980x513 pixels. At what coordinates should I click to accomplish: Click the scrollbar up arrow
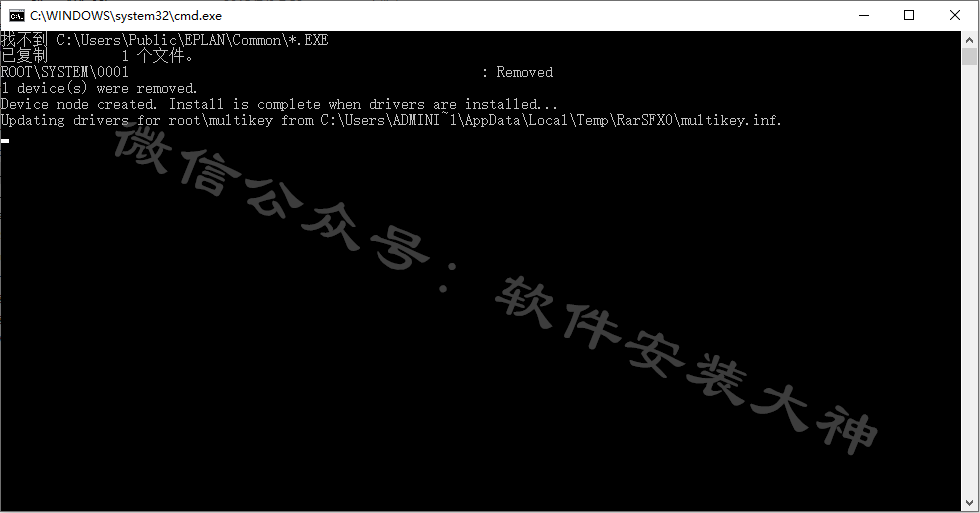pyautogui.click(x=969, y=39)
